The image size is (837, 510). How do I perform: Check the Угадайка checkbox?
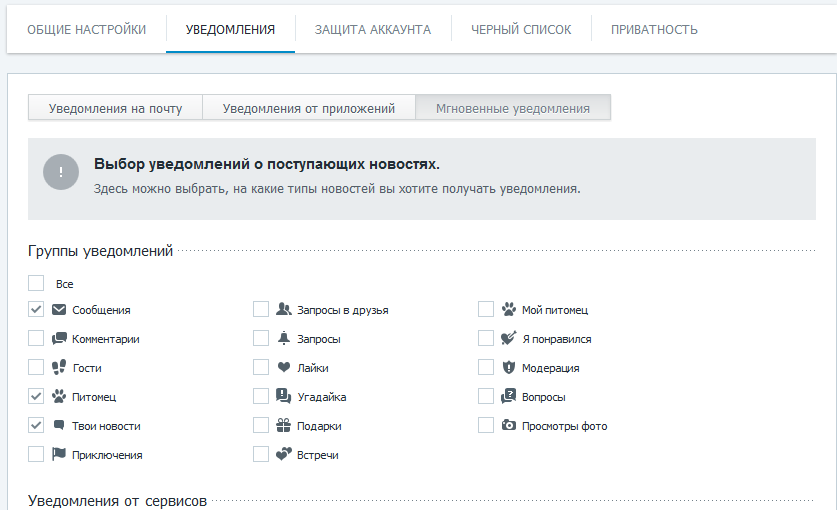(x=261, y=396)
